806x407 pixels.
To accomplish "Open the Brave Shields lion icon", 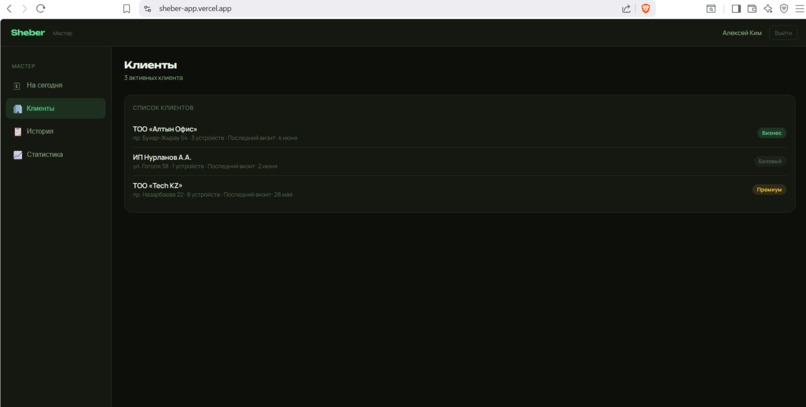I will point(646,9).
